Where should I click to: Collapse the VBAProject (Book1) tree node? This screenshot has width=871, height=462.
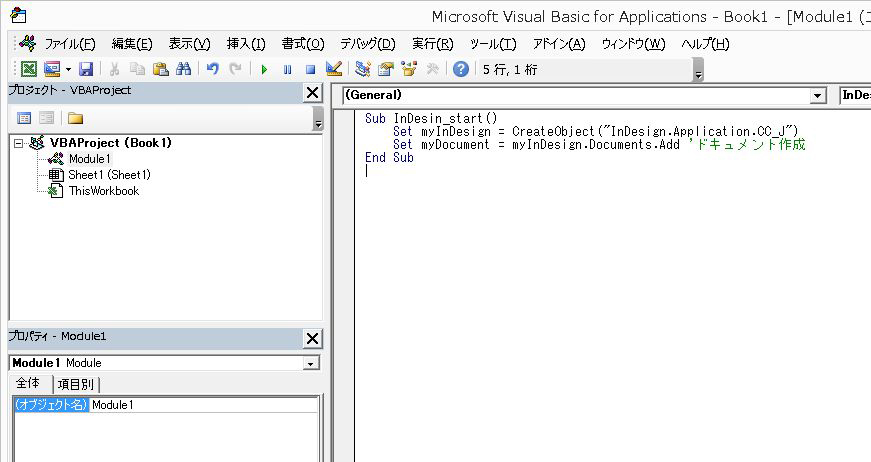pos(19,143)
